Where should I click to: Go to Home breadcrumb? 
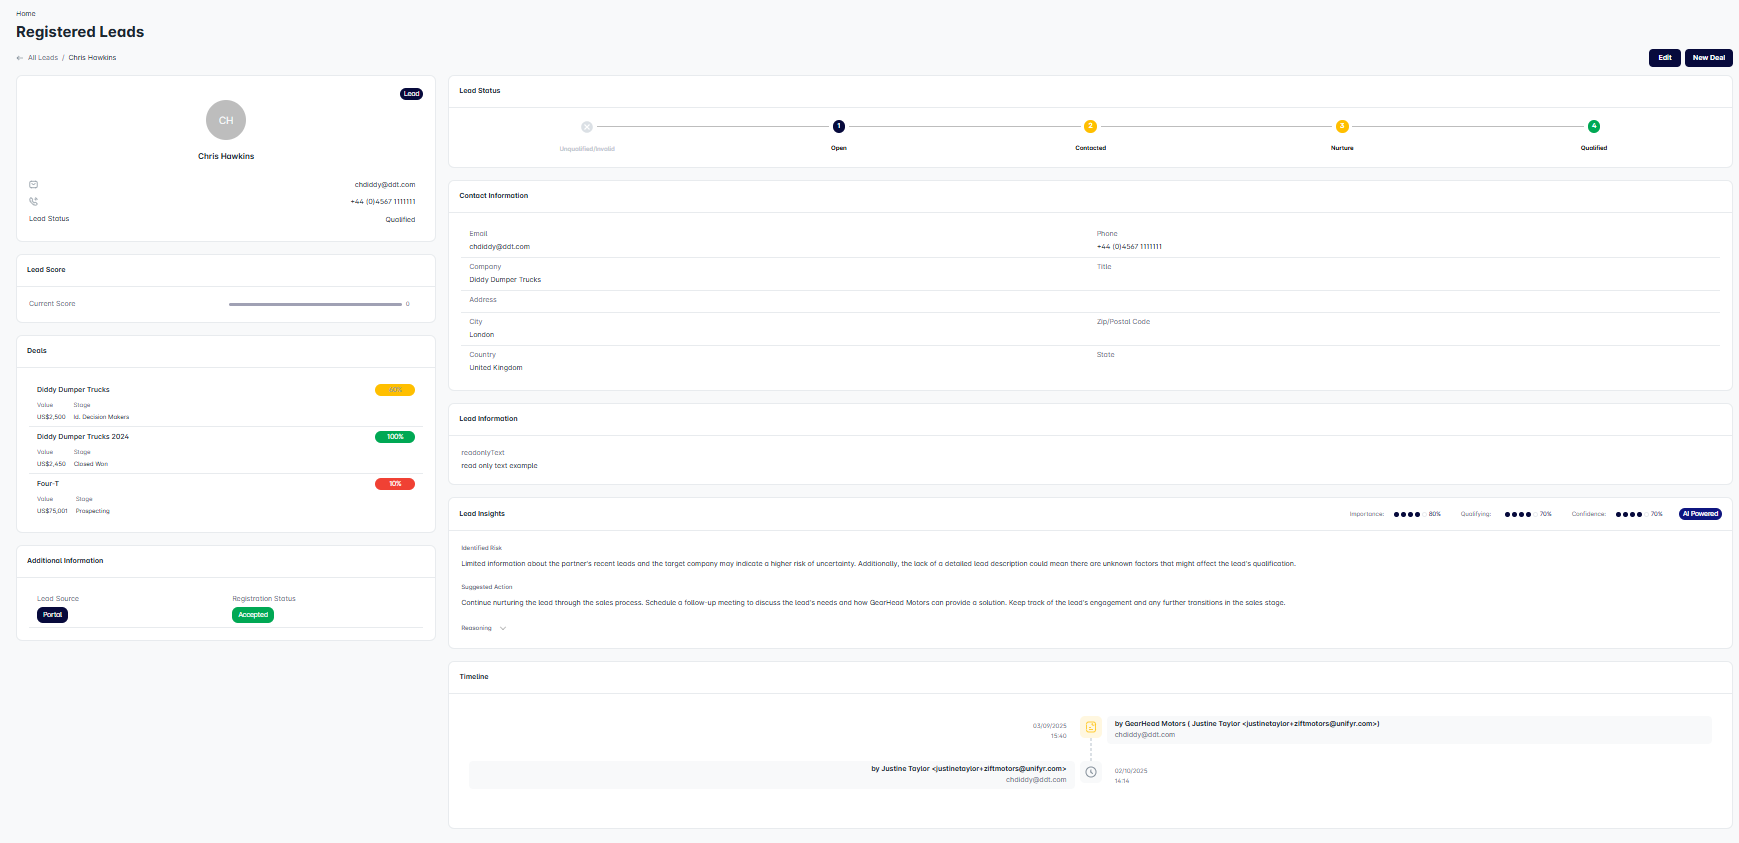click(x=26, y=14)
